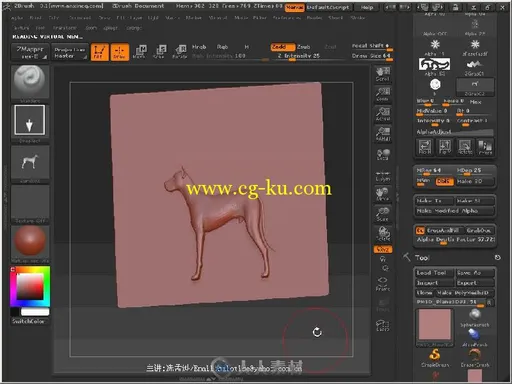Click the Actual size icon
The width and height of the screenshot is (512, 384).
click(383, 114)
